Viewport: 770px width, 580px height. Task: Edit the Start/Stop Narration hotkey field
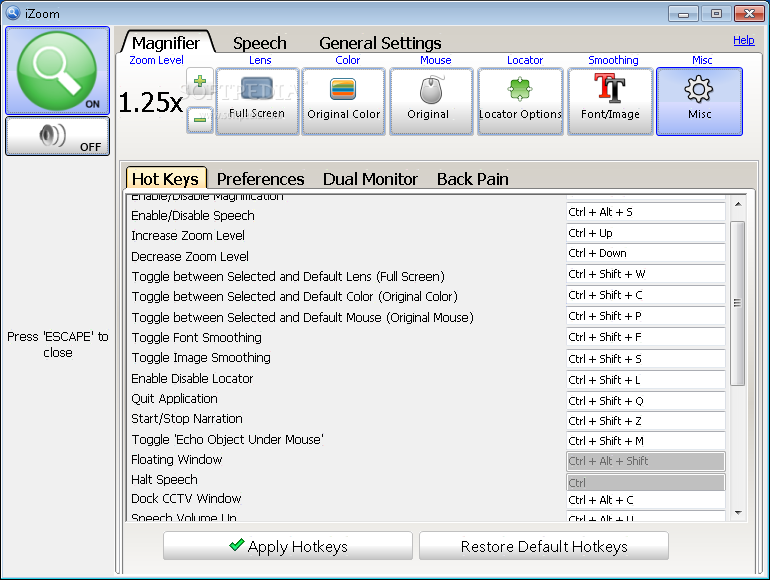click(x=646, y=421)
